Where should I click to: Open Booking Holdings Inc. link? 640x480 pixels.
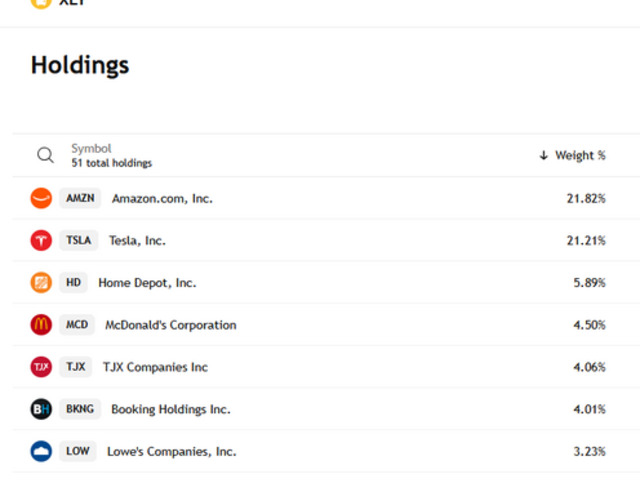170,409
